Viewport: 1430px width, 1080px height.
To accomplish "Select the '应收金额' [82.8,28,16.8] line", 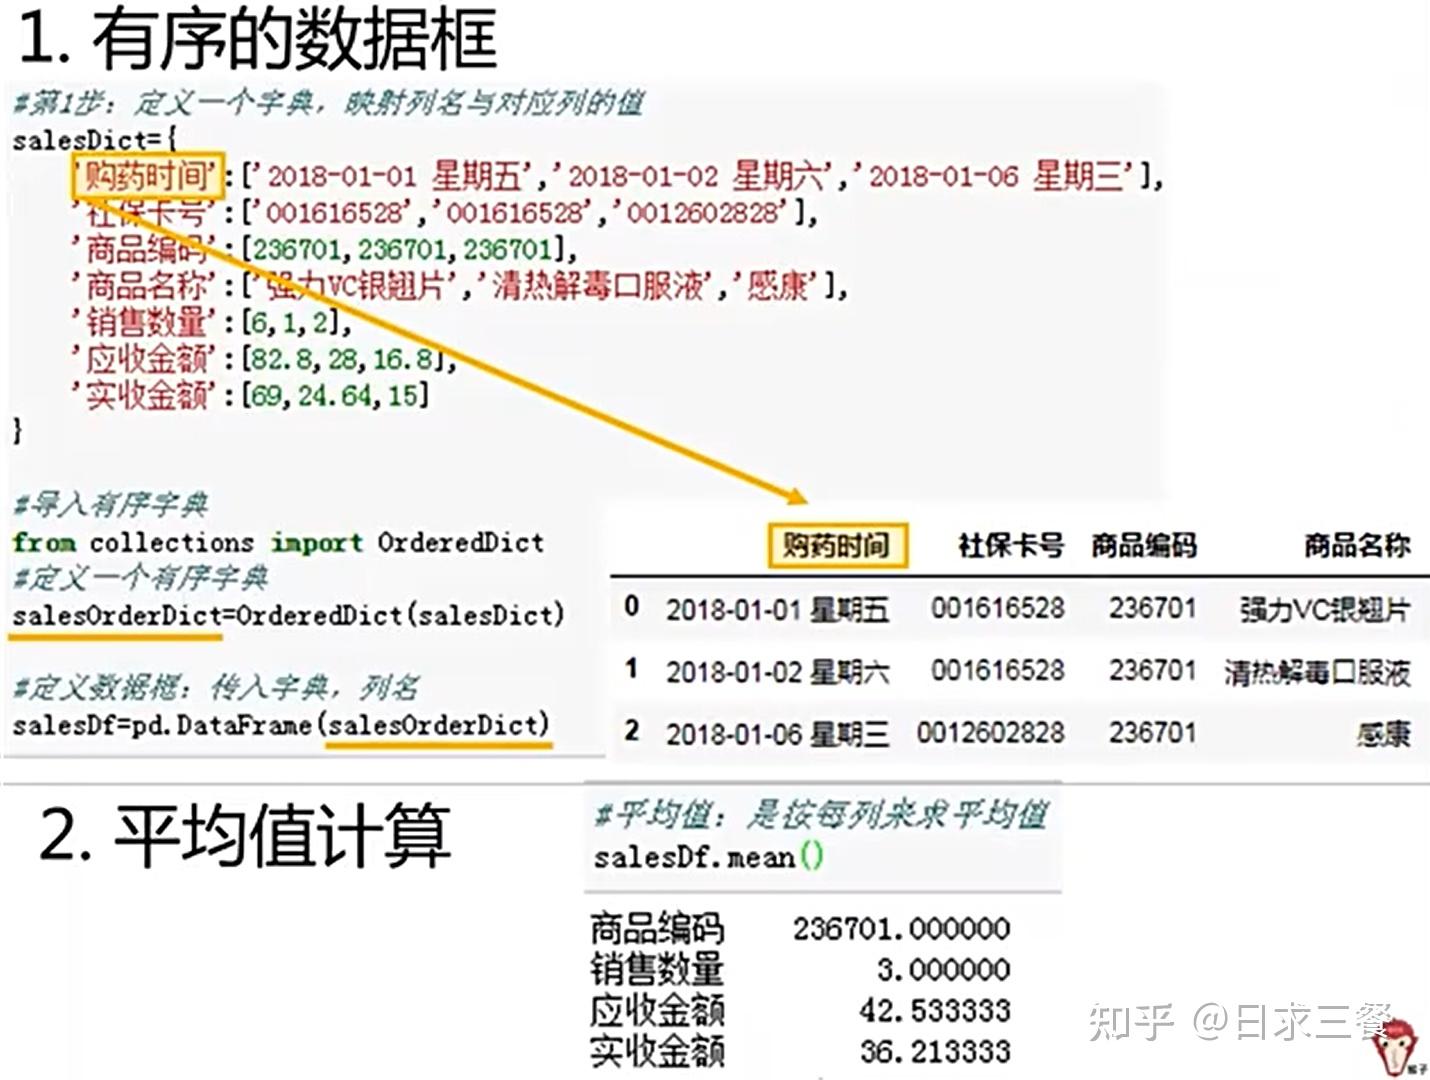I will pos(264,358).
